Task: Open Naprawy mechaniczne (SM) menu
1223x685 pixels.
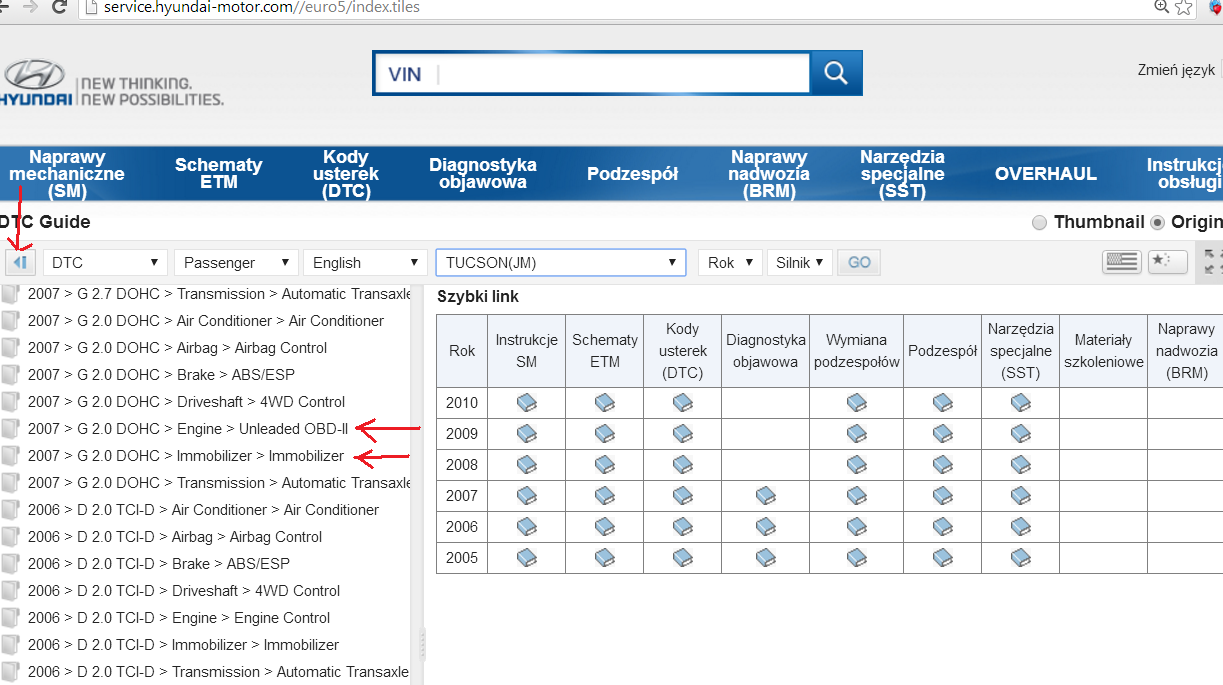Action: 67,173
